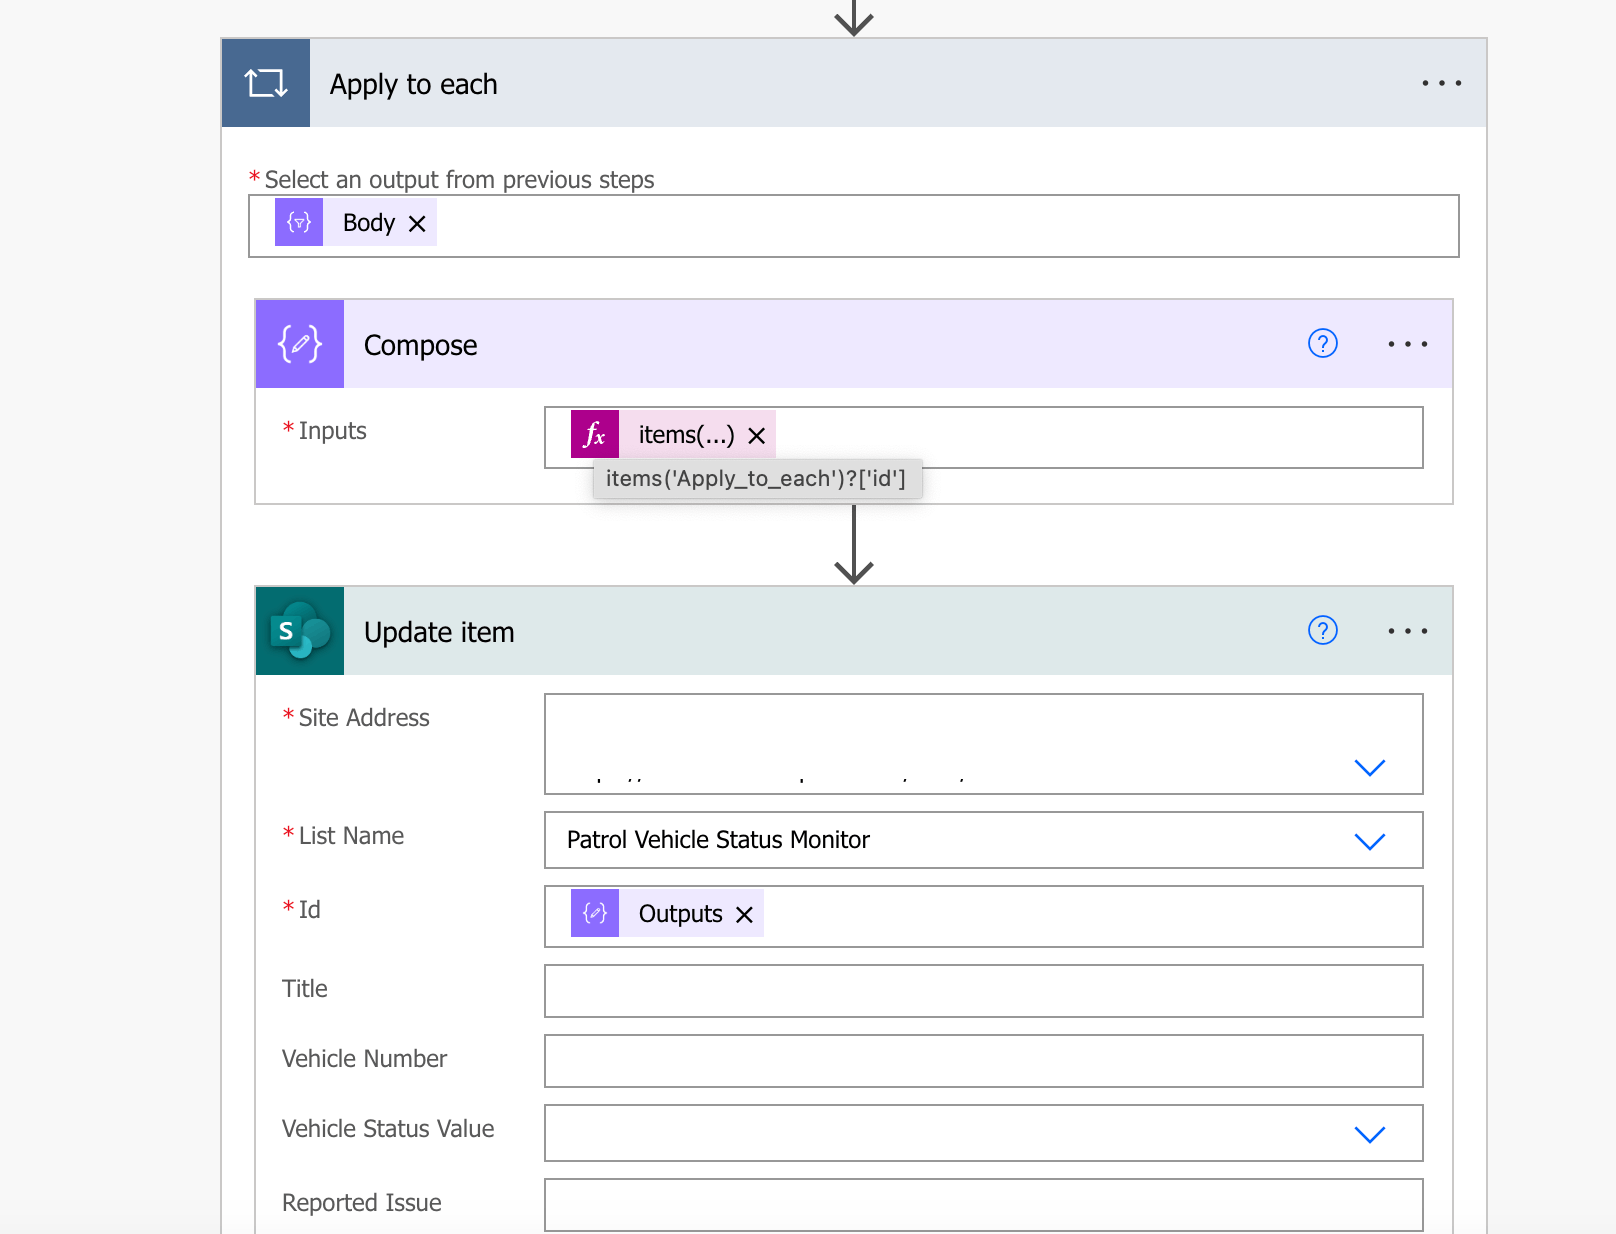Click inside the Reported Issue field

click(x=983, y=1205)
